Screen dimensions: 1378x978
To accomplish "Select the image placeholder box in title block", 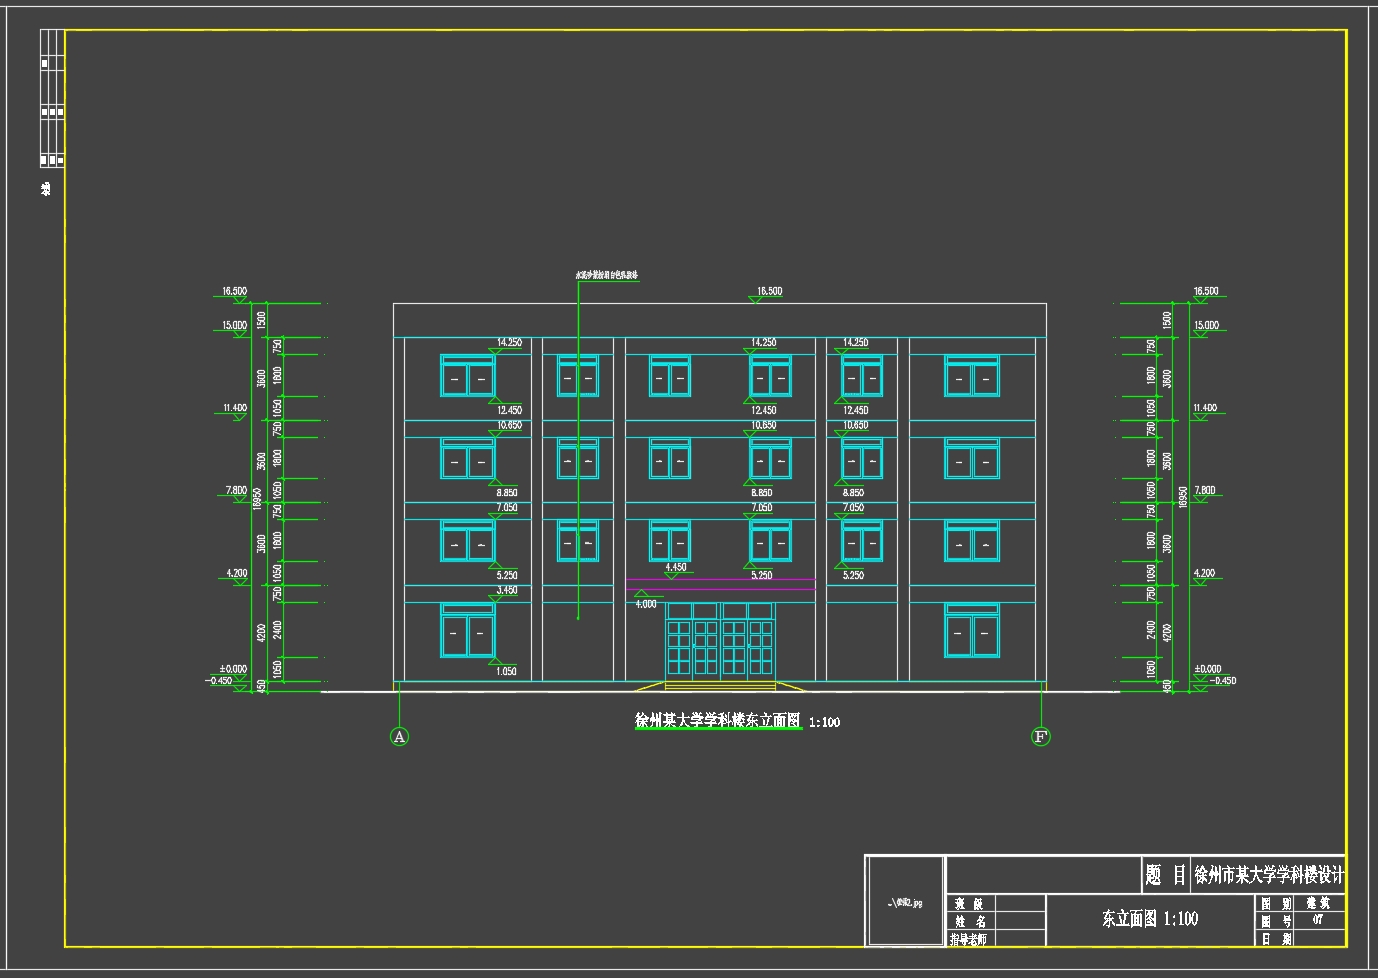I will 905,901.
